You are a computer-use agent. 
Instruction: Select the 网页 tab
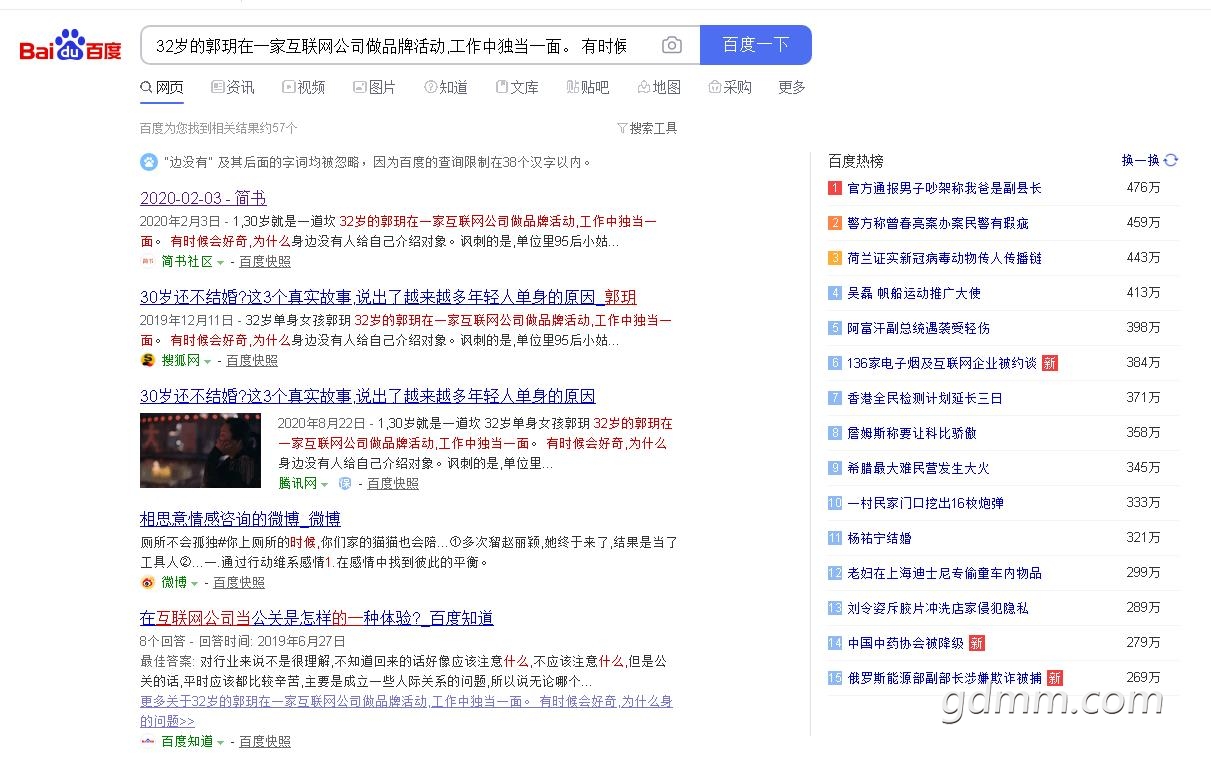pyautogui.click(x=162, y=87)
